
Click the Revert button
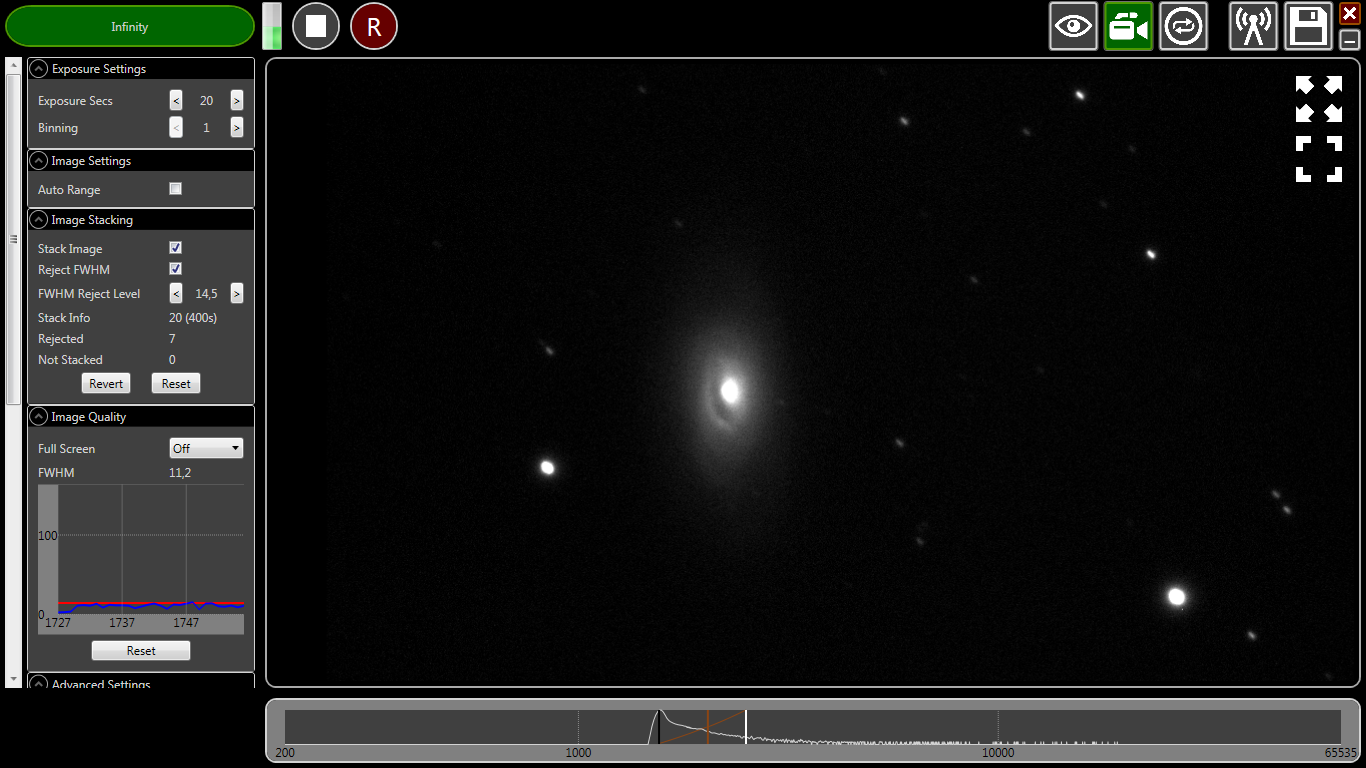click(x=106, y=383)
